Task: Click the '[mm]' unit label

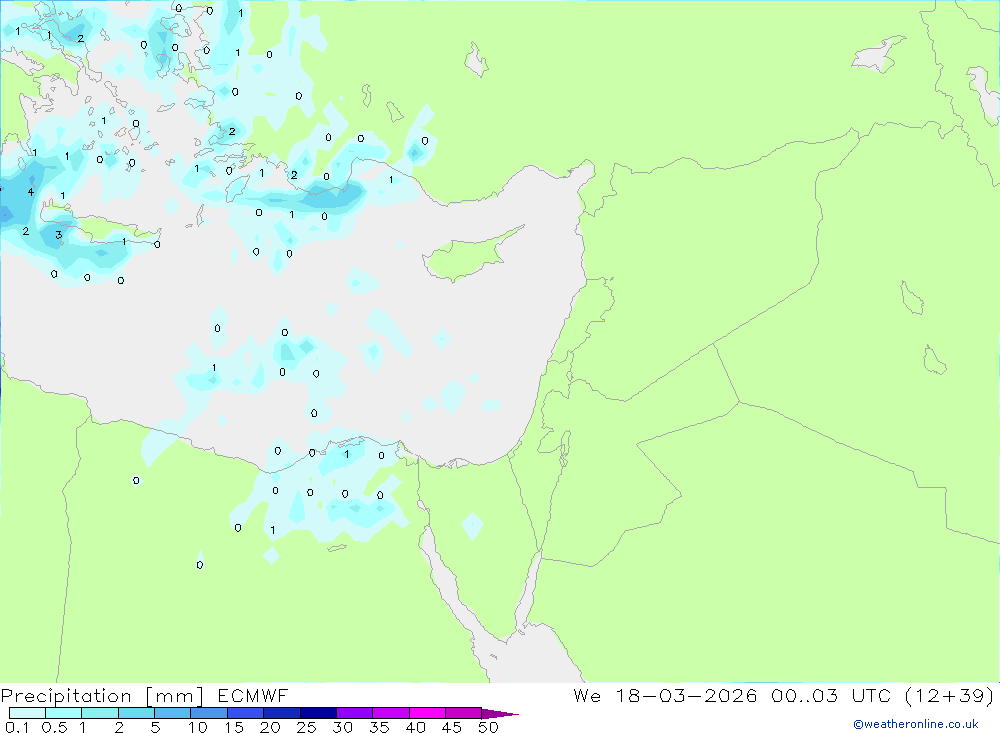Action: pos(175,695)
